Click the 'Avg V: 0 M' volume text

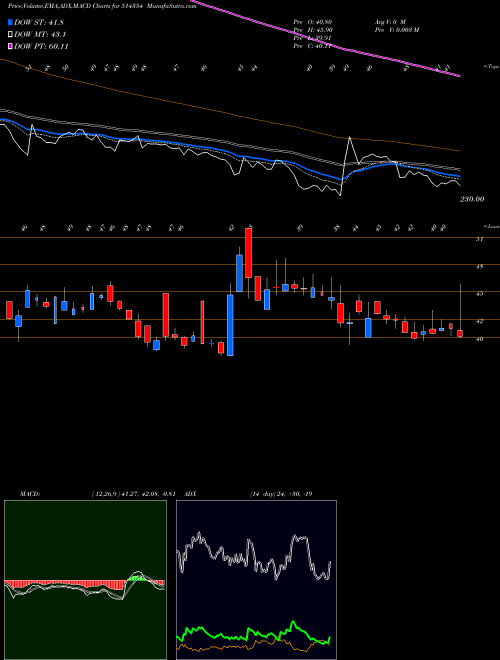(389, 21)
